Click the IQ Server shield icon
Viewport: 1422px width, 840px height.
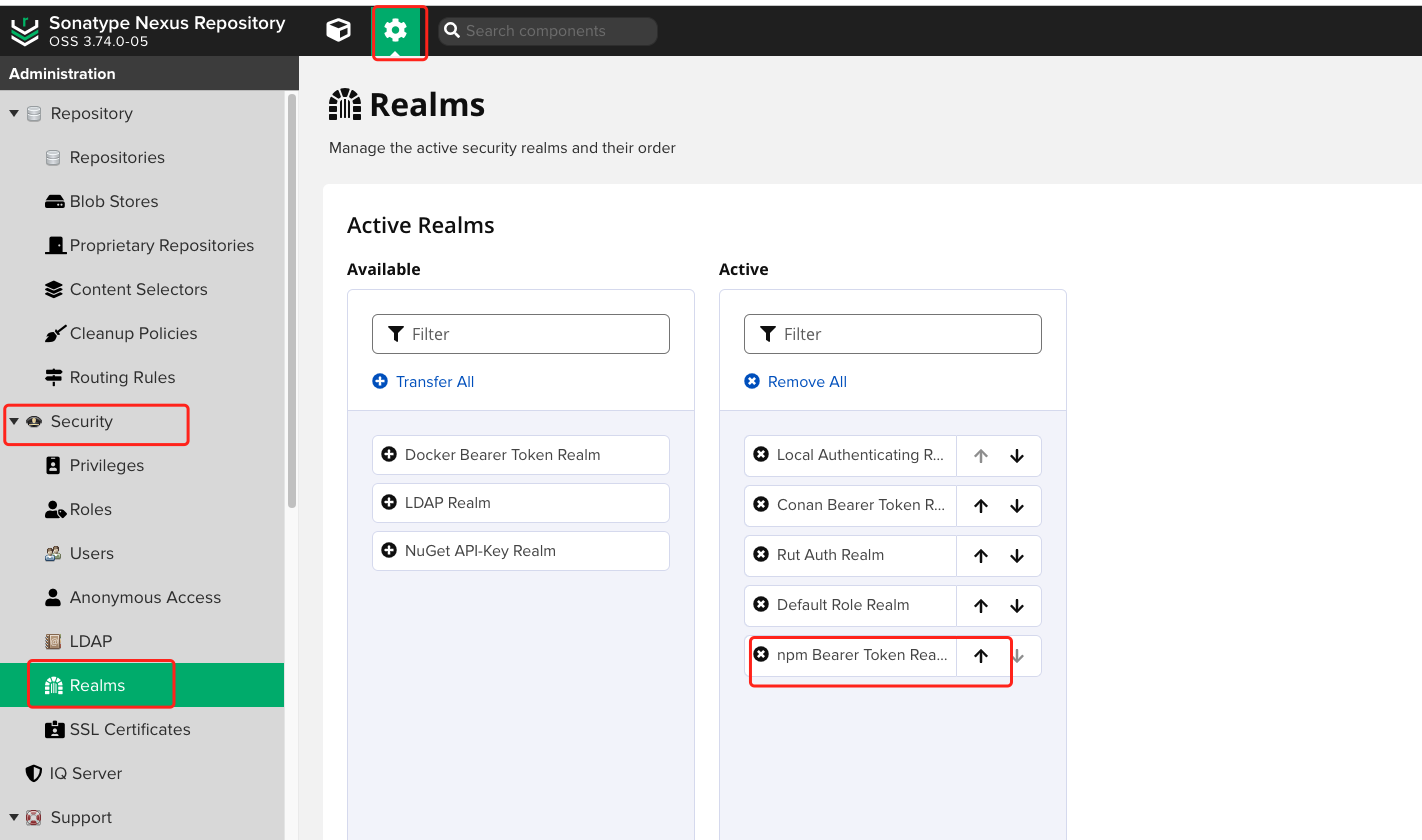click(x=34, y=774)
